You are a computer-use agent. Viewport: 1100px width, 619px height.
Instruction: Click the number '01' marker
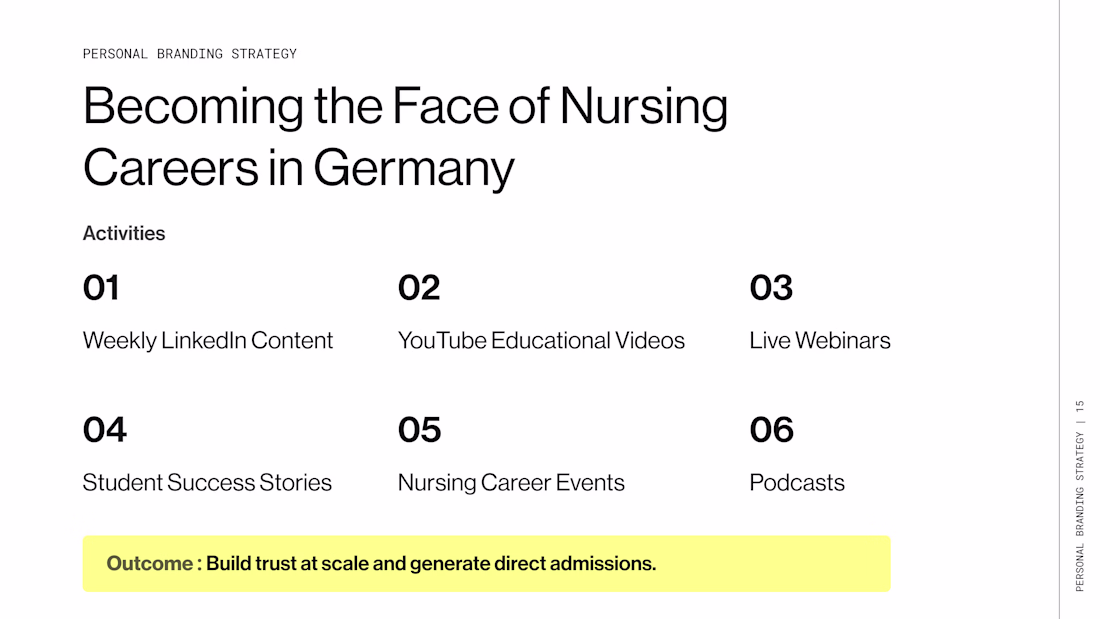pyautogui.click(x=101, y=288)
